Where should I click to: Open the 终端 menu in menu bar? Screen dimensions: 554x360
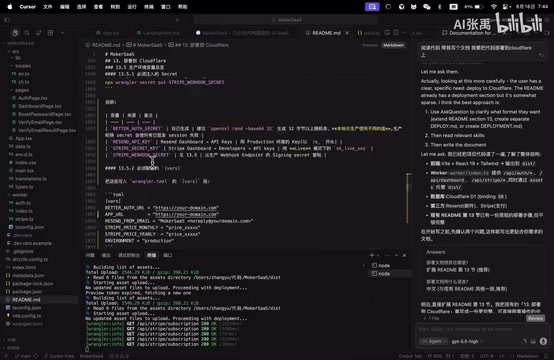(x=149, y=6)
